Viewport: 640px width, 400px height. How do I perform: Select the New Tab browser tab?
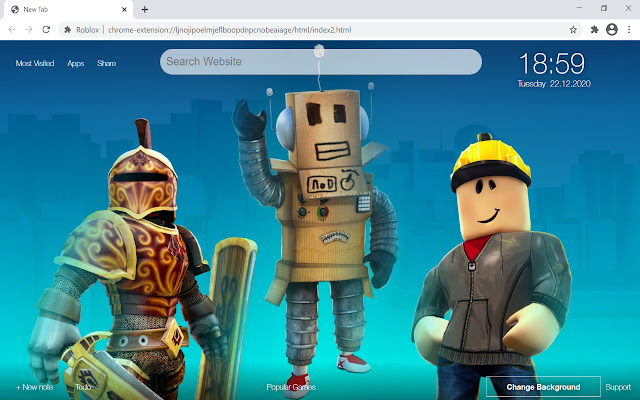(69, 9)
